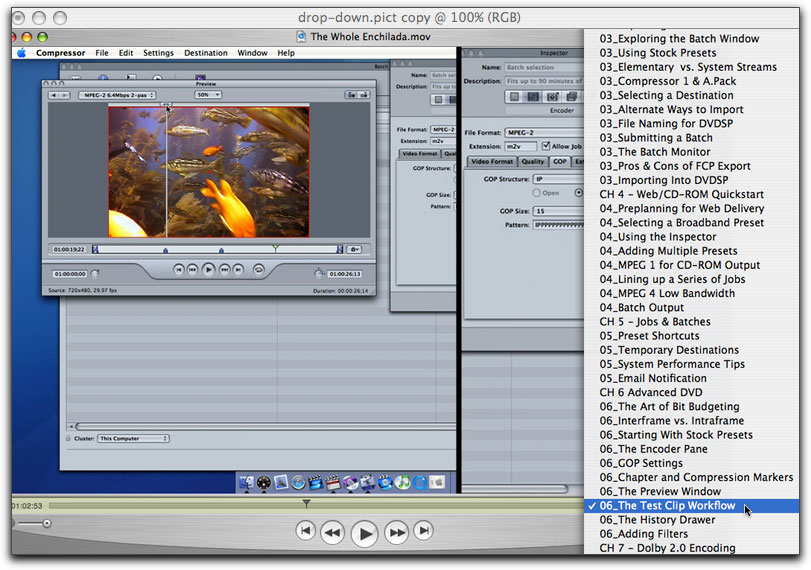Viewport: 811px width, 570px height.
Task: Click the output view button in Preview top-right
Action: pos(364,95)
